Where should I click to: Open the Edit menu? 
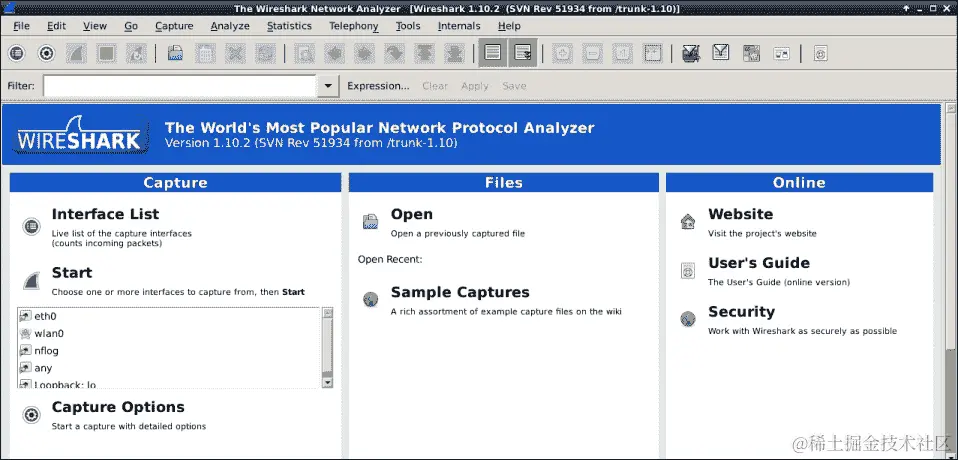point(56,26)
